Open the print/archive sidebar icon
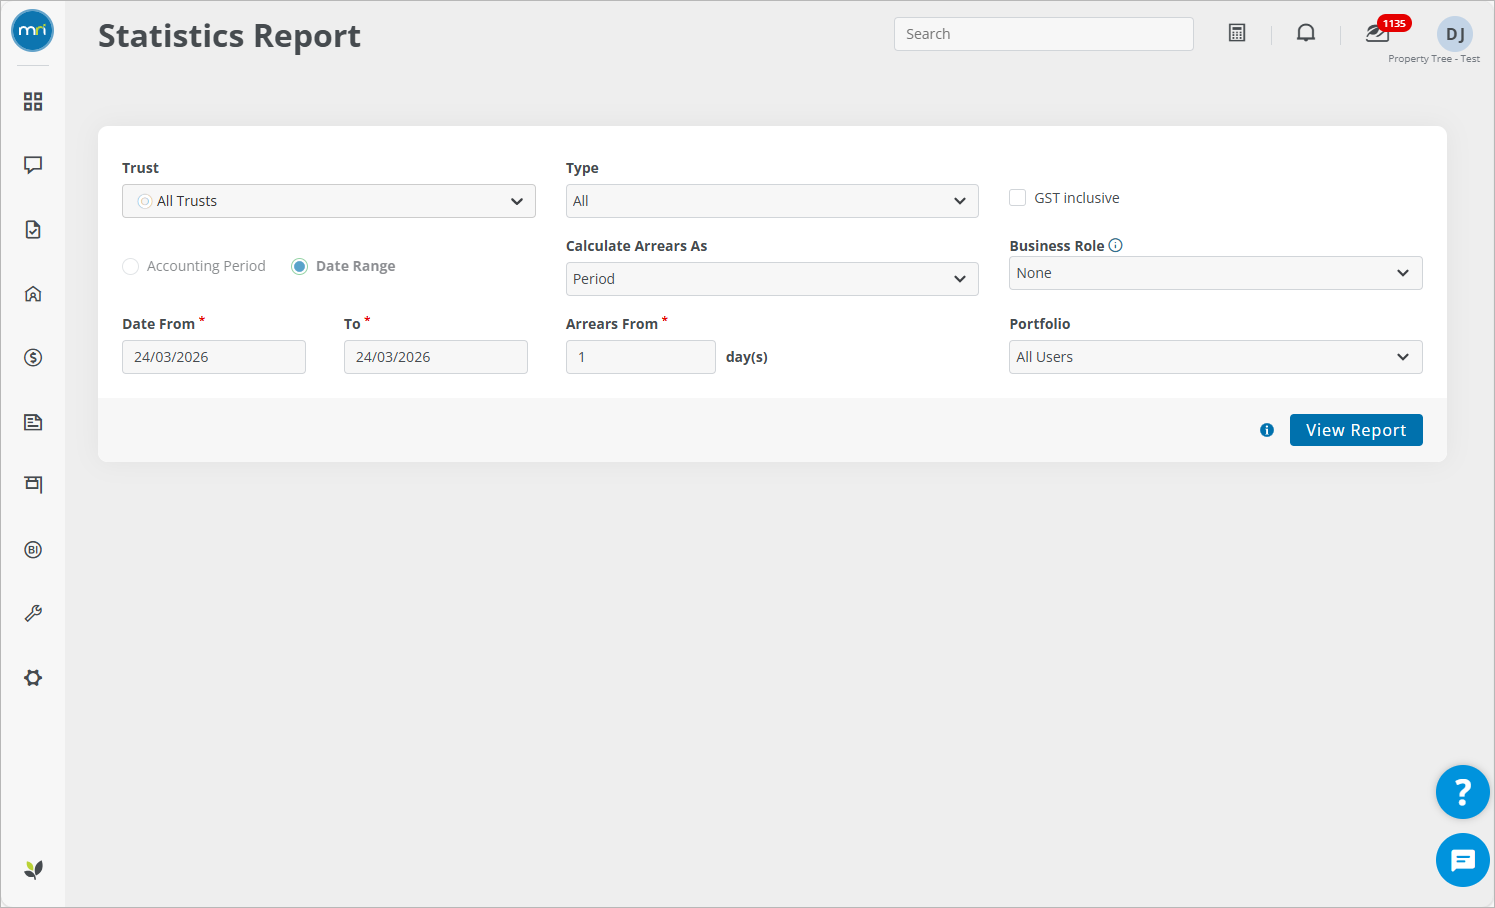This screenshot has width=1495, height=908. click(33, 485)
